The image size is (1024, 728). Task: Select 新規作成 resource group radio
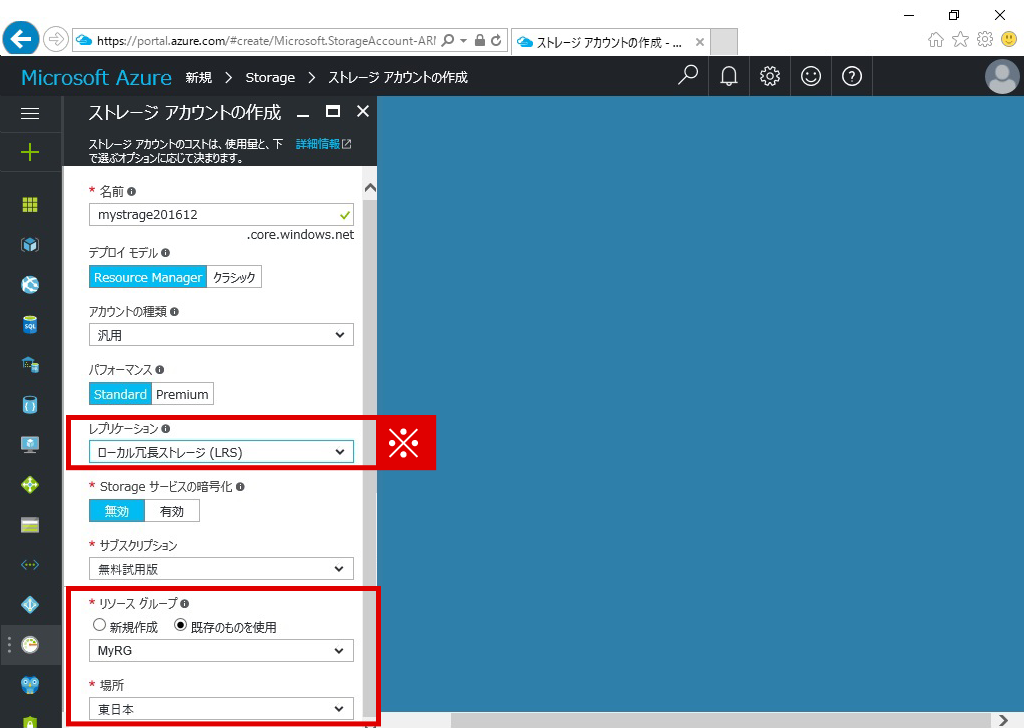(99, 625)
